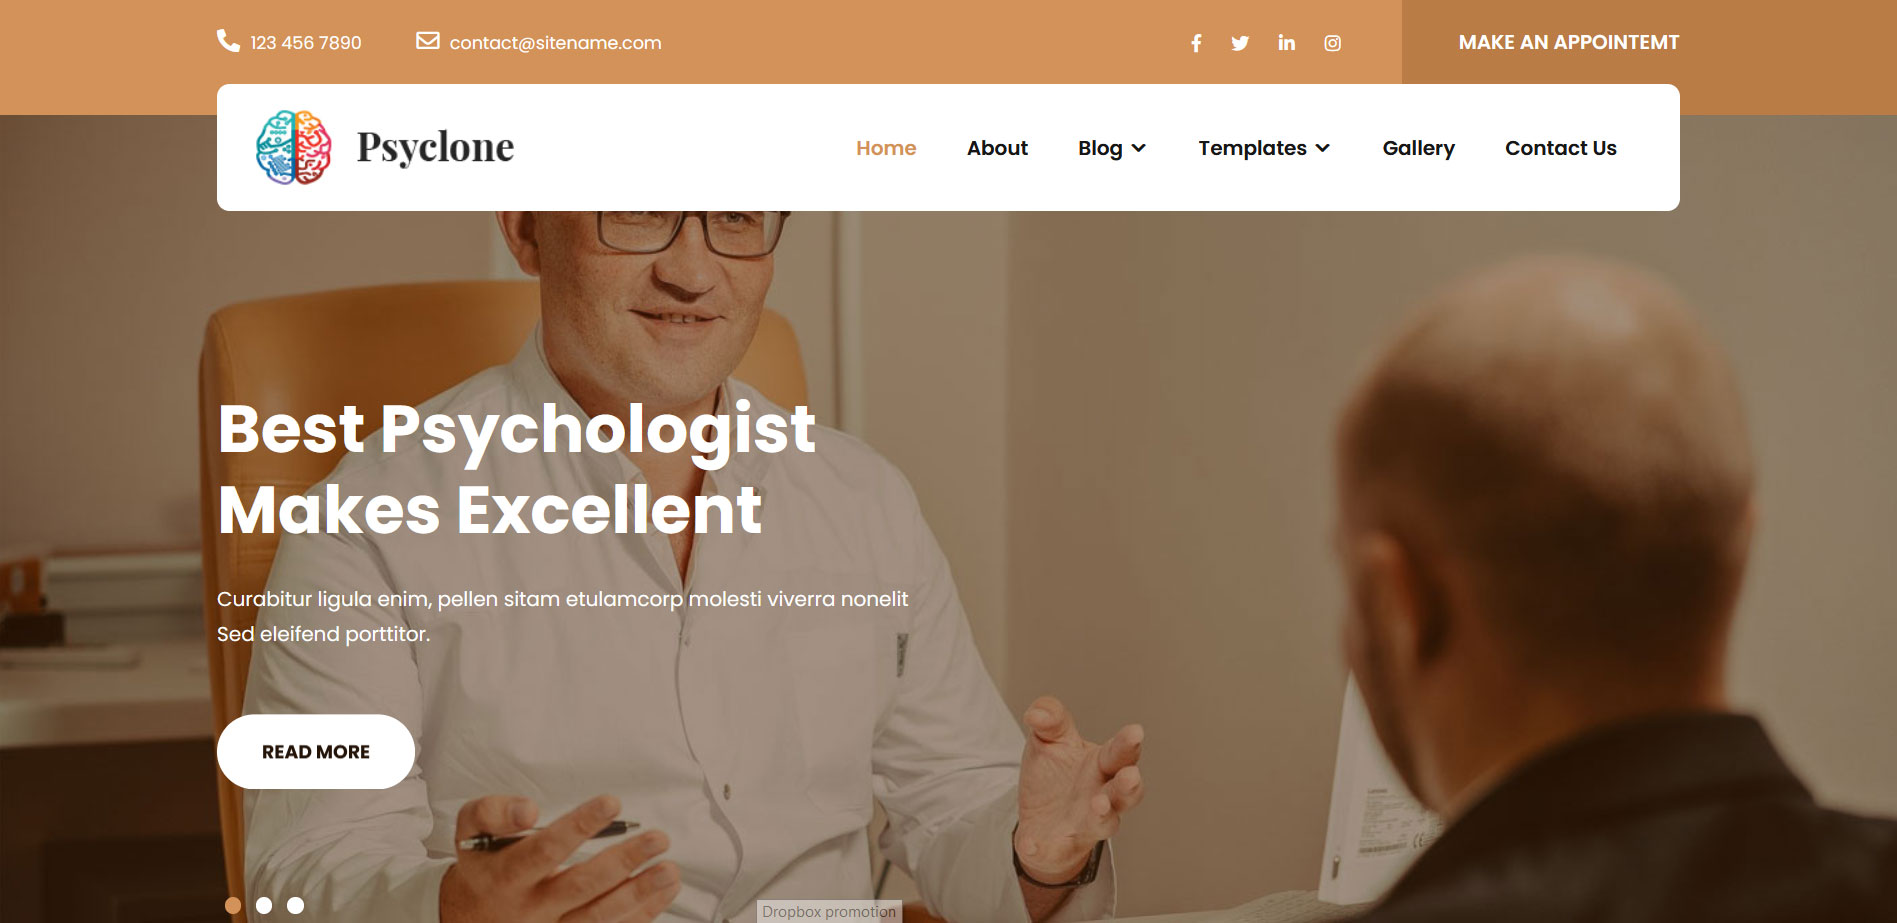This screenshot has width=1897, height=923.
Task: Open the Twitter social icon
Action: point(1240,43)
